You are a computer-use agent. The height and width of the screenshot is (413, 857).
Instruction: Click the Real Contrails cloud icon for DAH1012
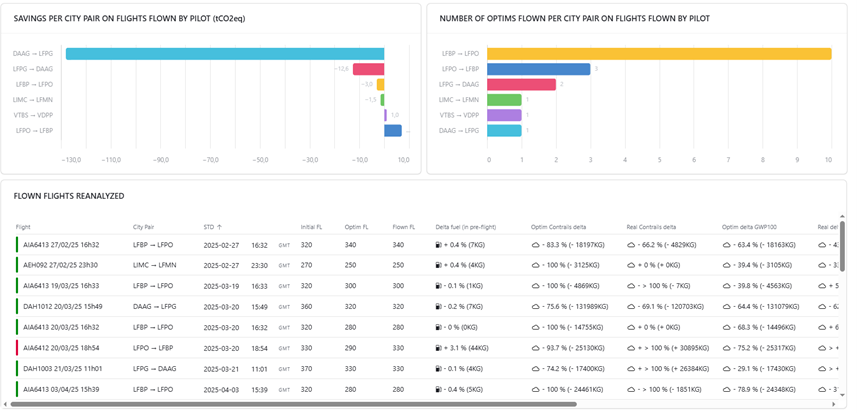631,307
